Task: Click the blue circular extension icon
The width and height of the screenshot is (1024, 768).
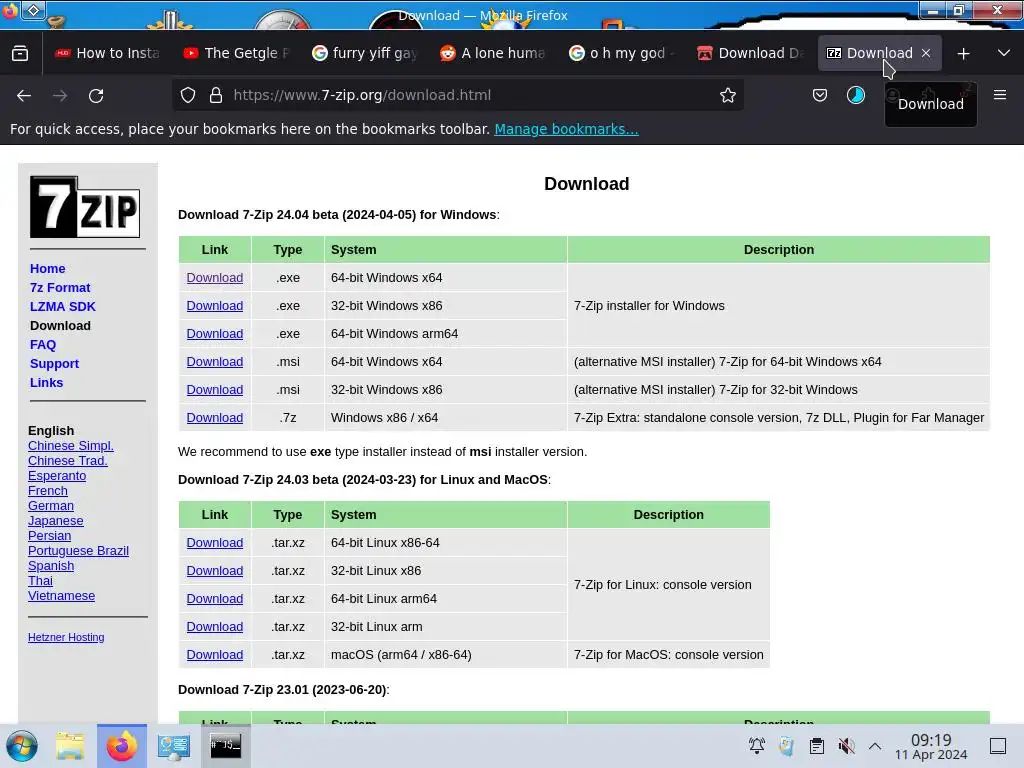Action: [856, 95]
